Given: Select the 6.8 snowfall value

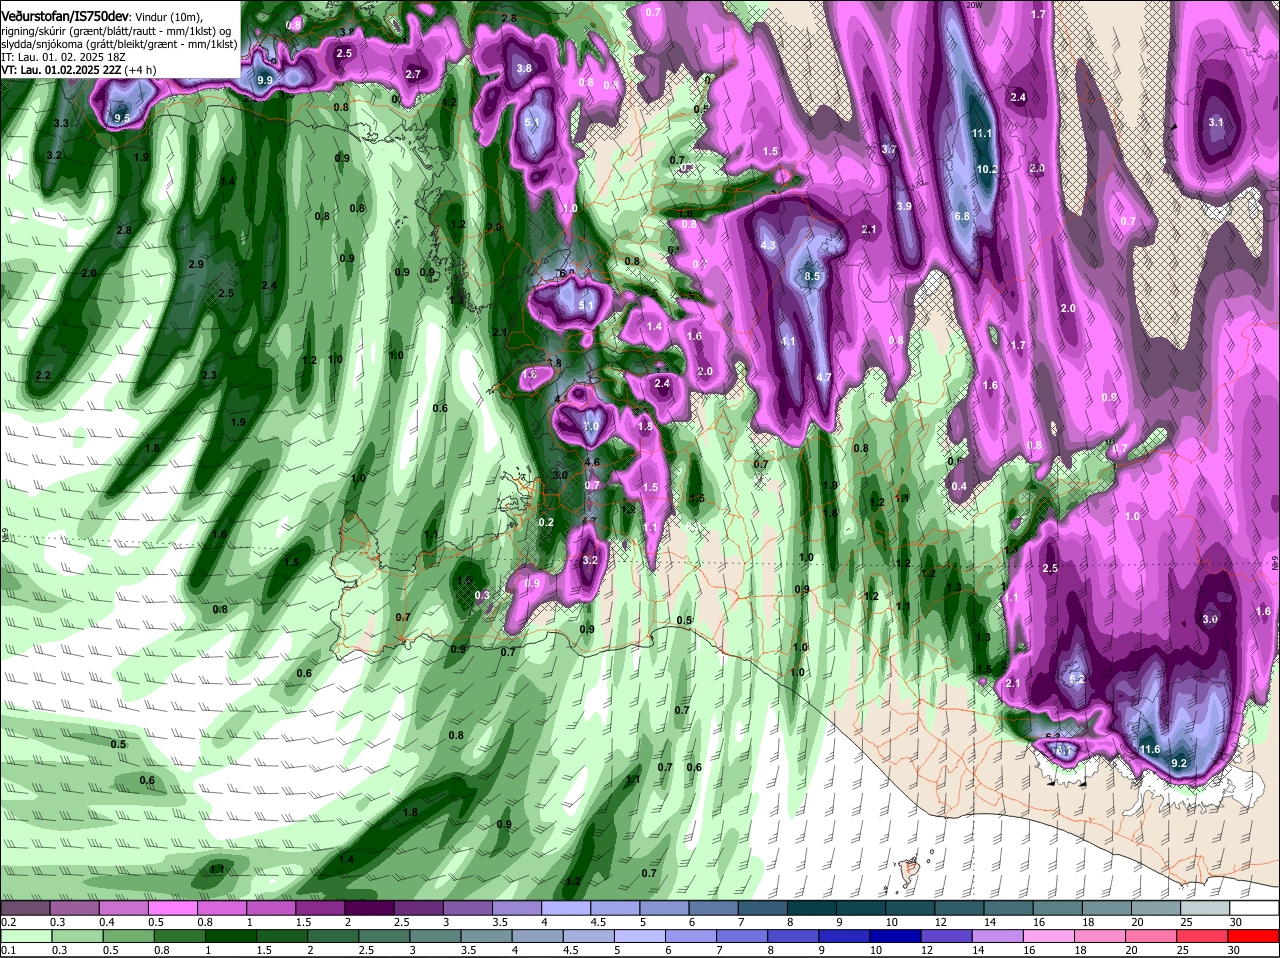Looking at the screenshot, I should click(x=963, y=216).
